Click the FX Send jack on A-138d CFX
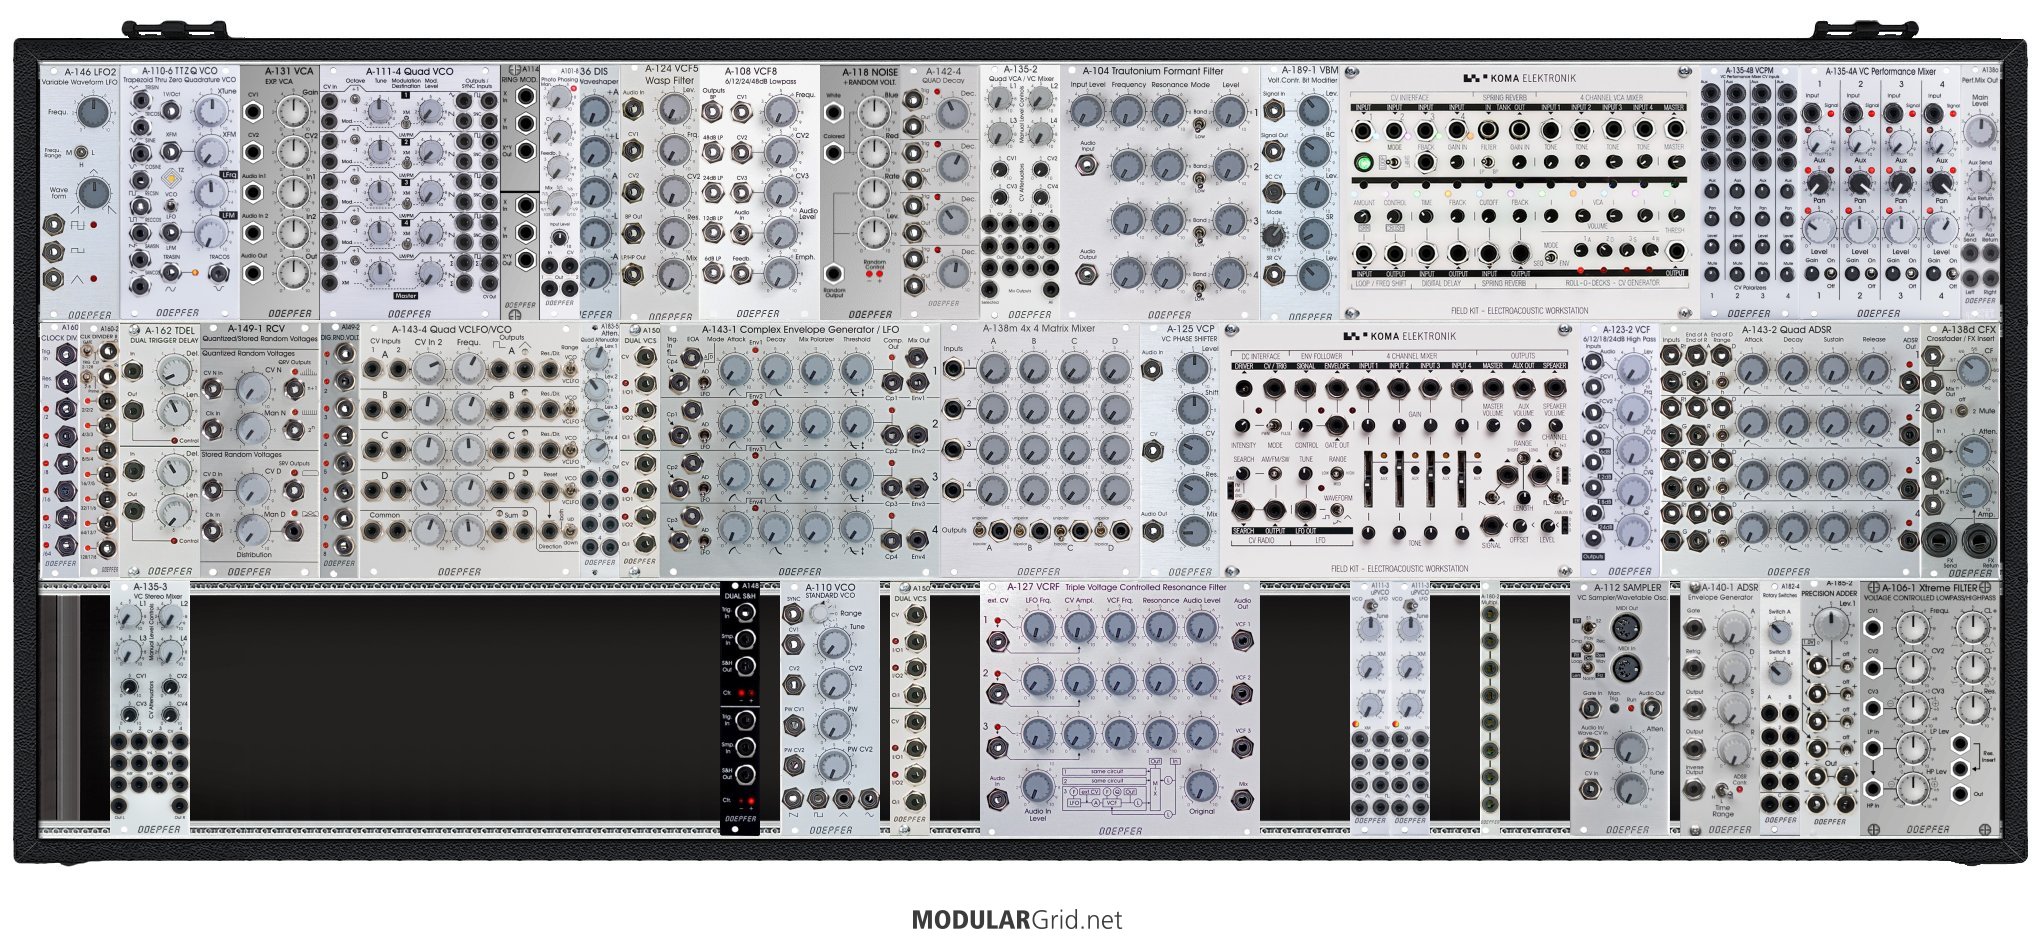 coord(1938,540)
